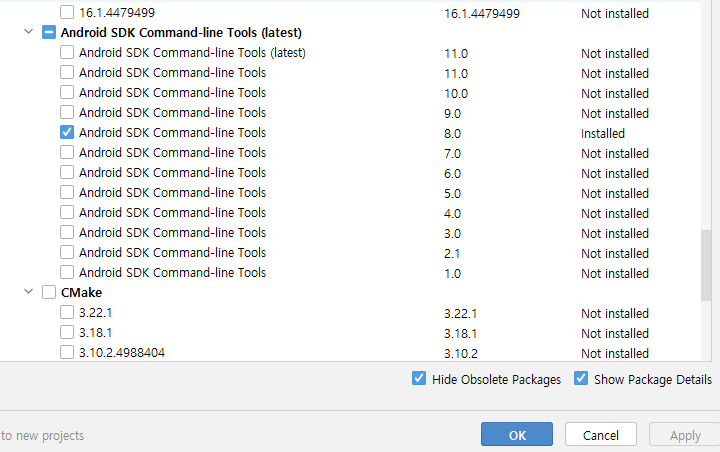Check Command-line Tools version 4.0 checkbox
Screen dimensions: 720x452
coord(67,212)
